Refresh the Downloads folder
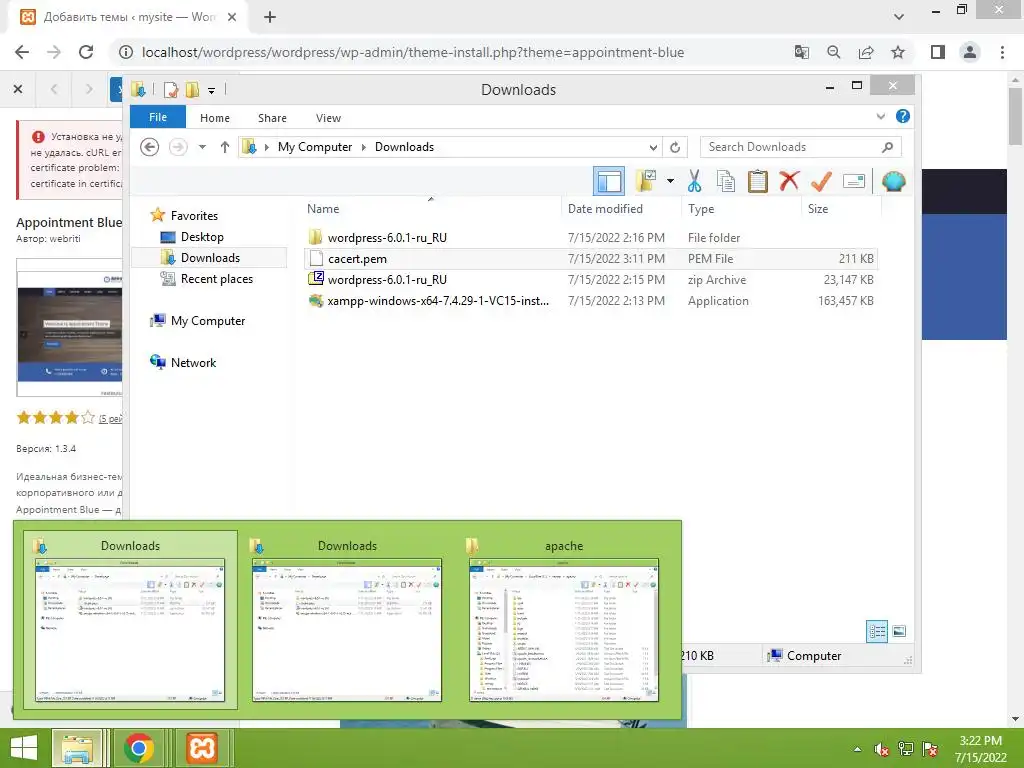1024x768 pixels. point(675,148)
